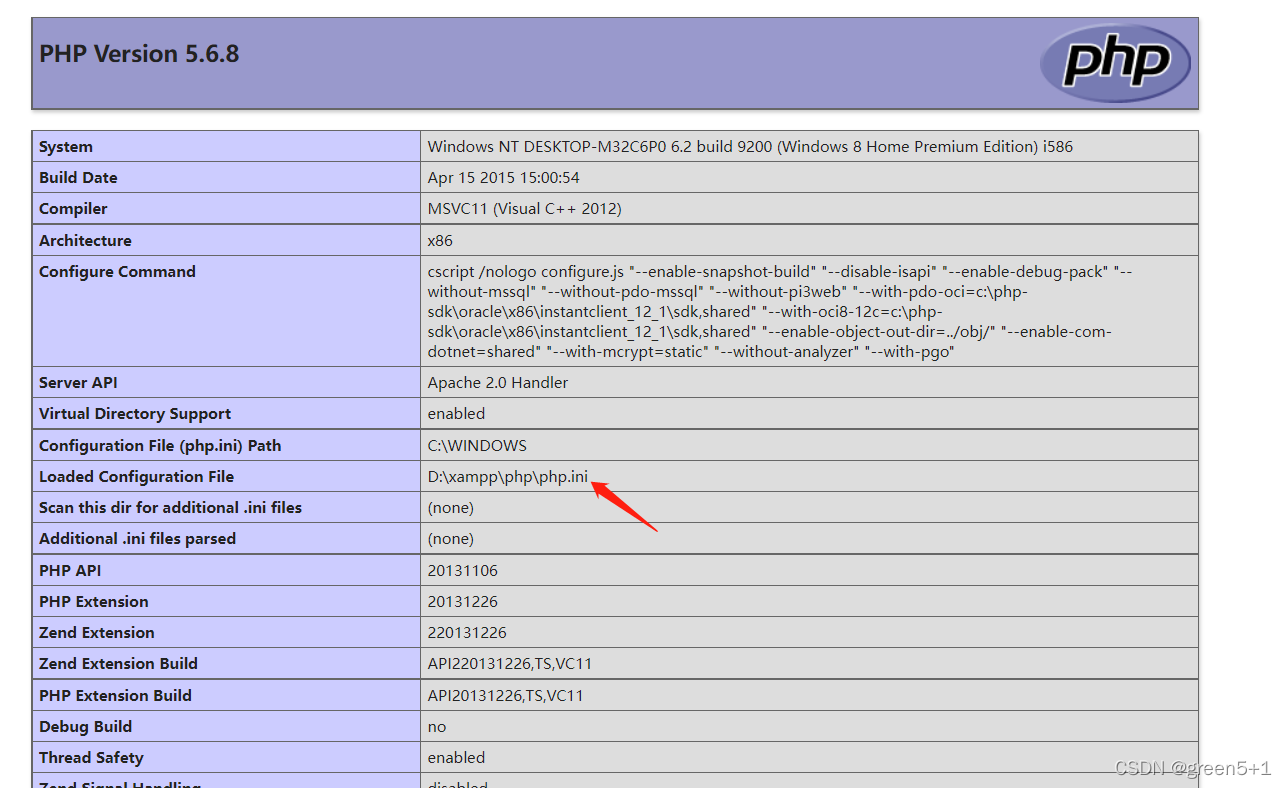Image resolution: width=1287 pixels, height=788 pixels.
Task: Click the "PHP Extension" label
Action: [x=94, y=602]
